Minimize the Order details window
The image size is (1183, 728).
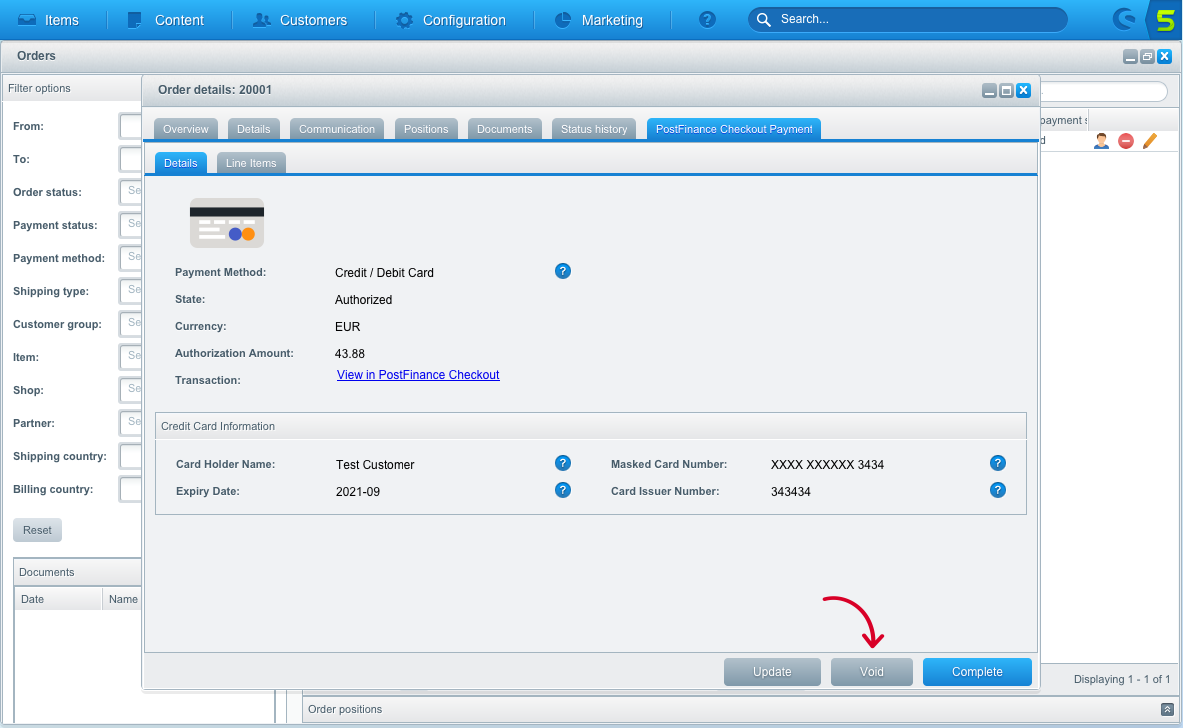[989, 91]
